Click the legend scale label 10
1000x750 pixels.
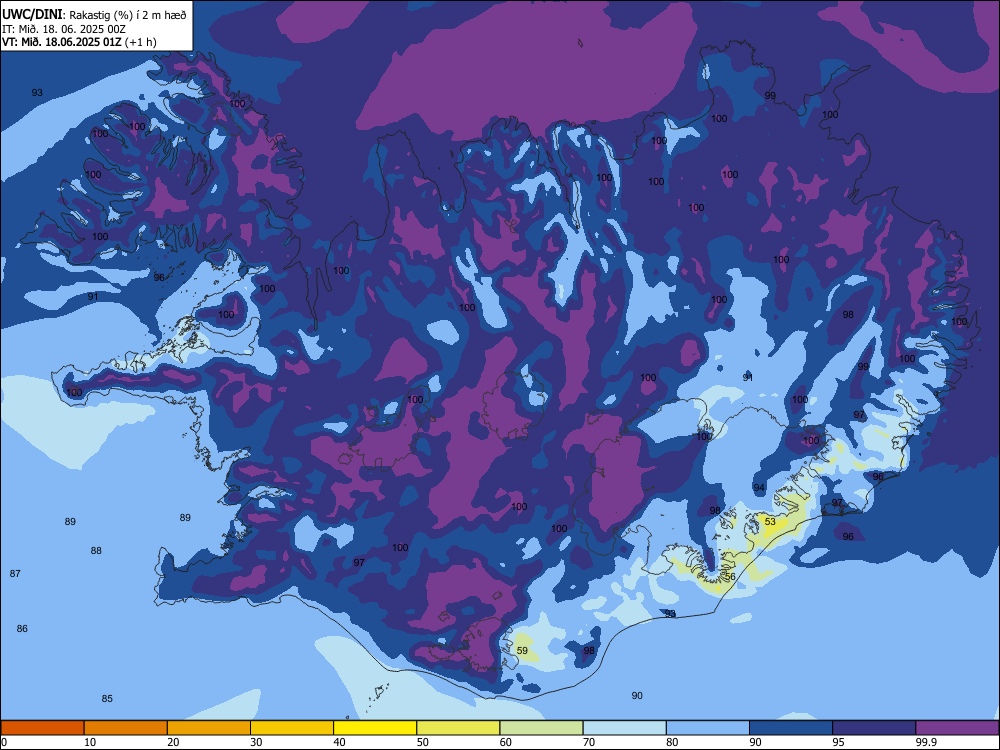90,742
